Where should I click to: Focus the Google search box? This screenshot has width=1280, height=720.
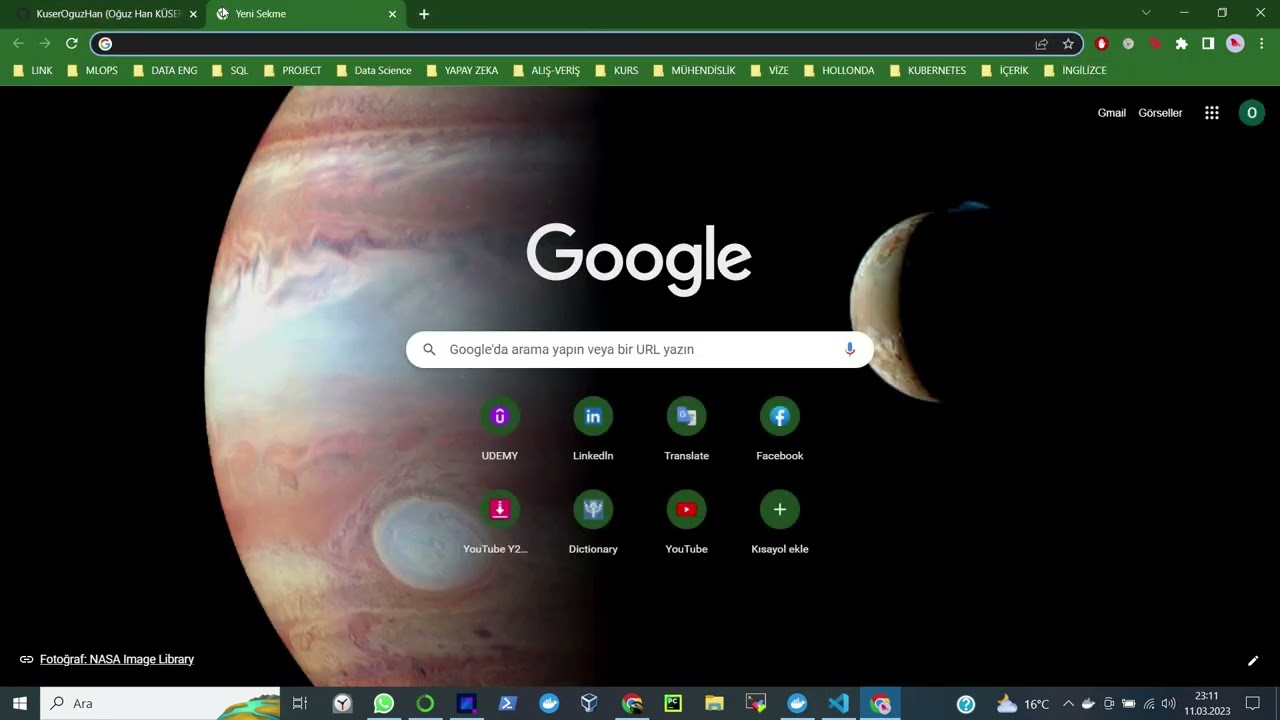click(x=640, y=349)
